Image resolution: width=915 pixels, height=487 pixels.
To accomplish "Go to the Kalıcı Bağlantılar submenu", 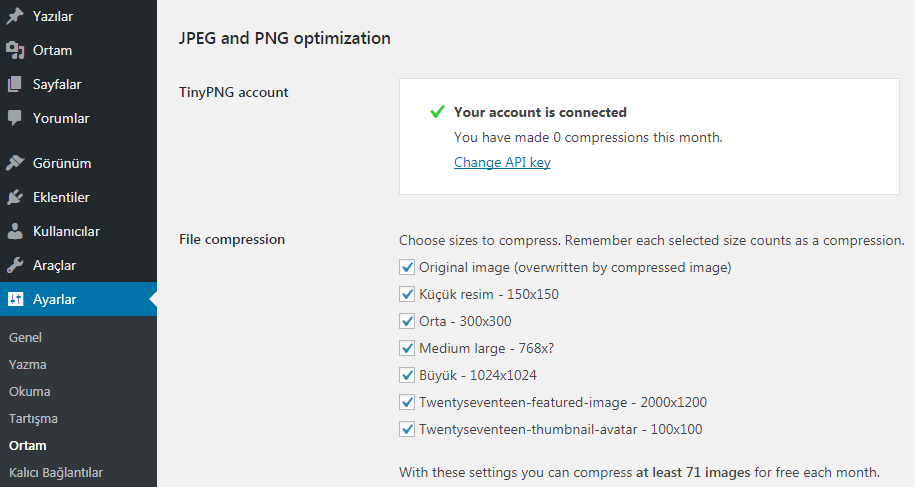I will click(x=56, y=472).
